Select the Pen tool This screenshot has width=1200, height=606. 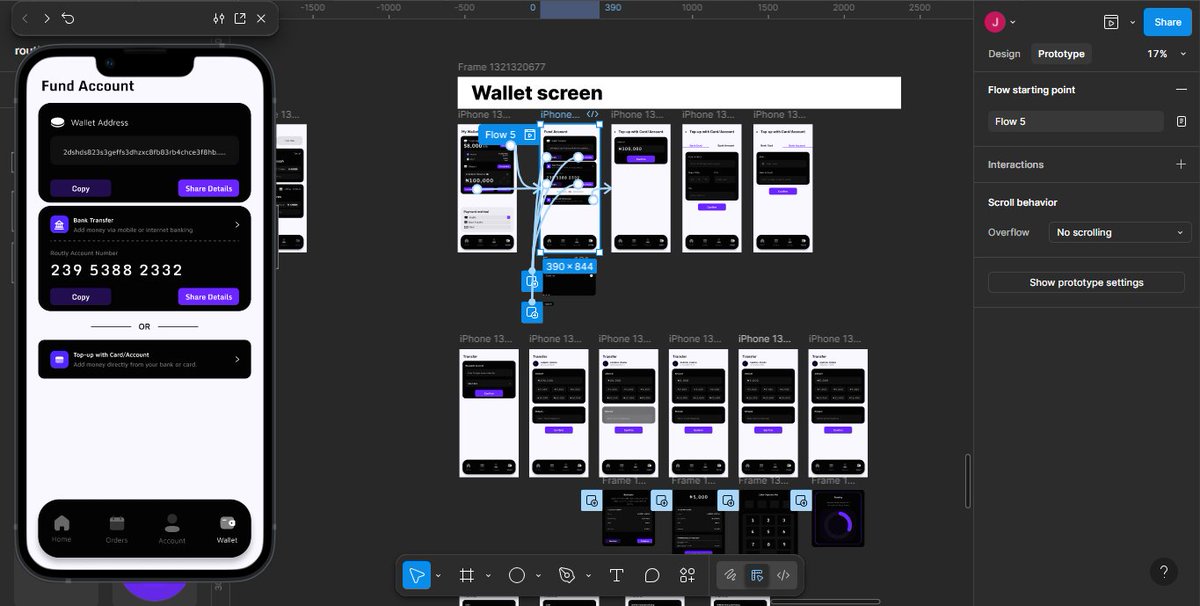(x=567, y=575)
